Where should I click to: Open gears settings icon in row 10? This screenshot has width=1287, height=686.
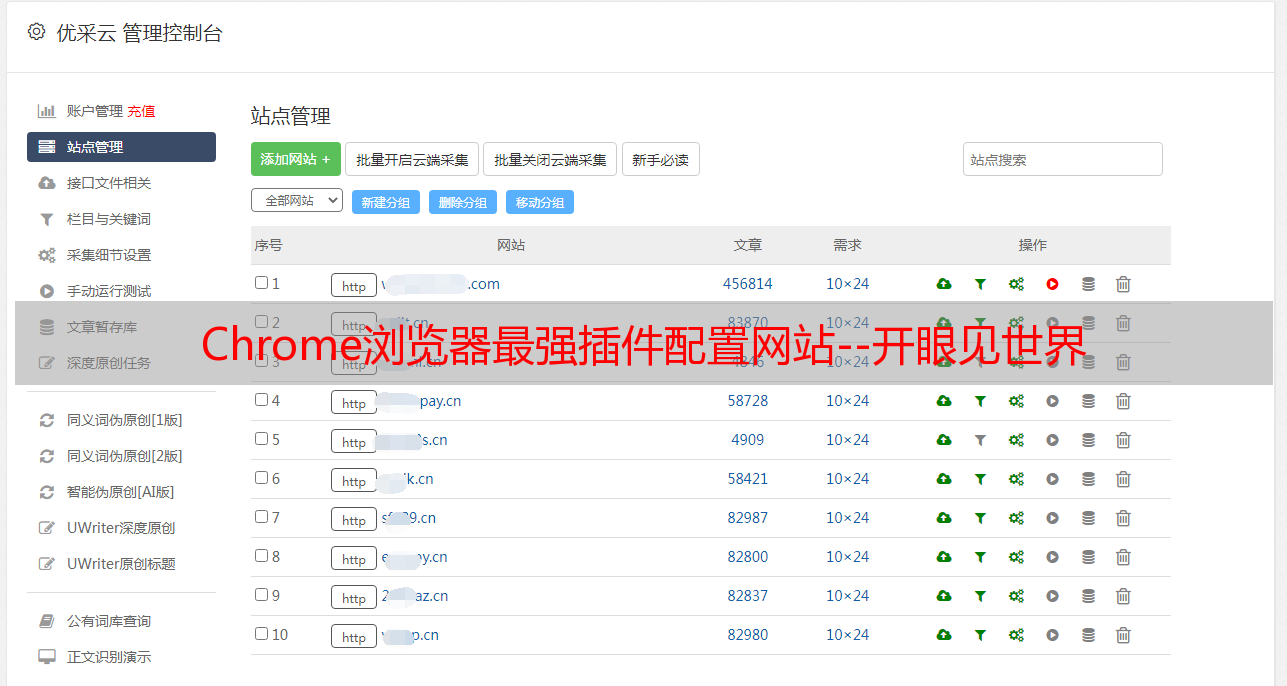[x=1016, y=635]
